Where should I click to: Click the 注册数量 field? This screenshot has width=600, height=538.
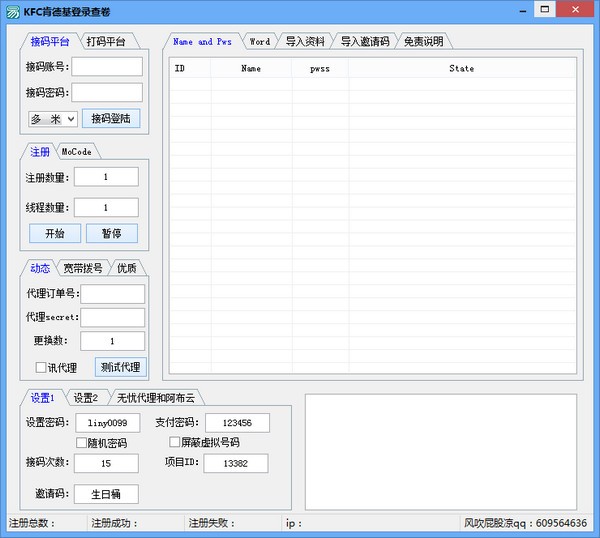106,177
